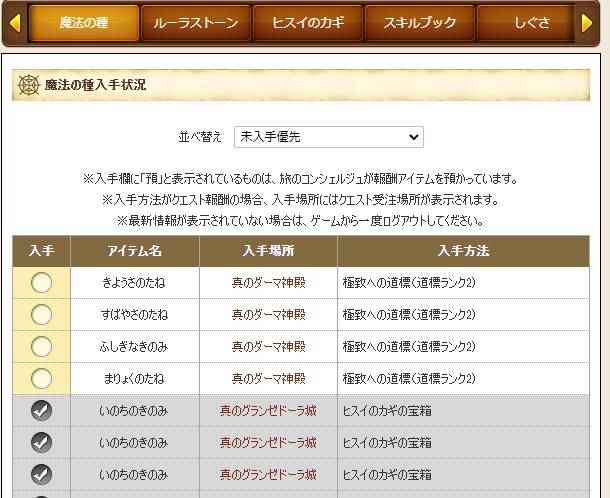Screen dimensions: 610x498
Task: Click the empty circle for きようさのたね
Action: [x=41, y=282]
